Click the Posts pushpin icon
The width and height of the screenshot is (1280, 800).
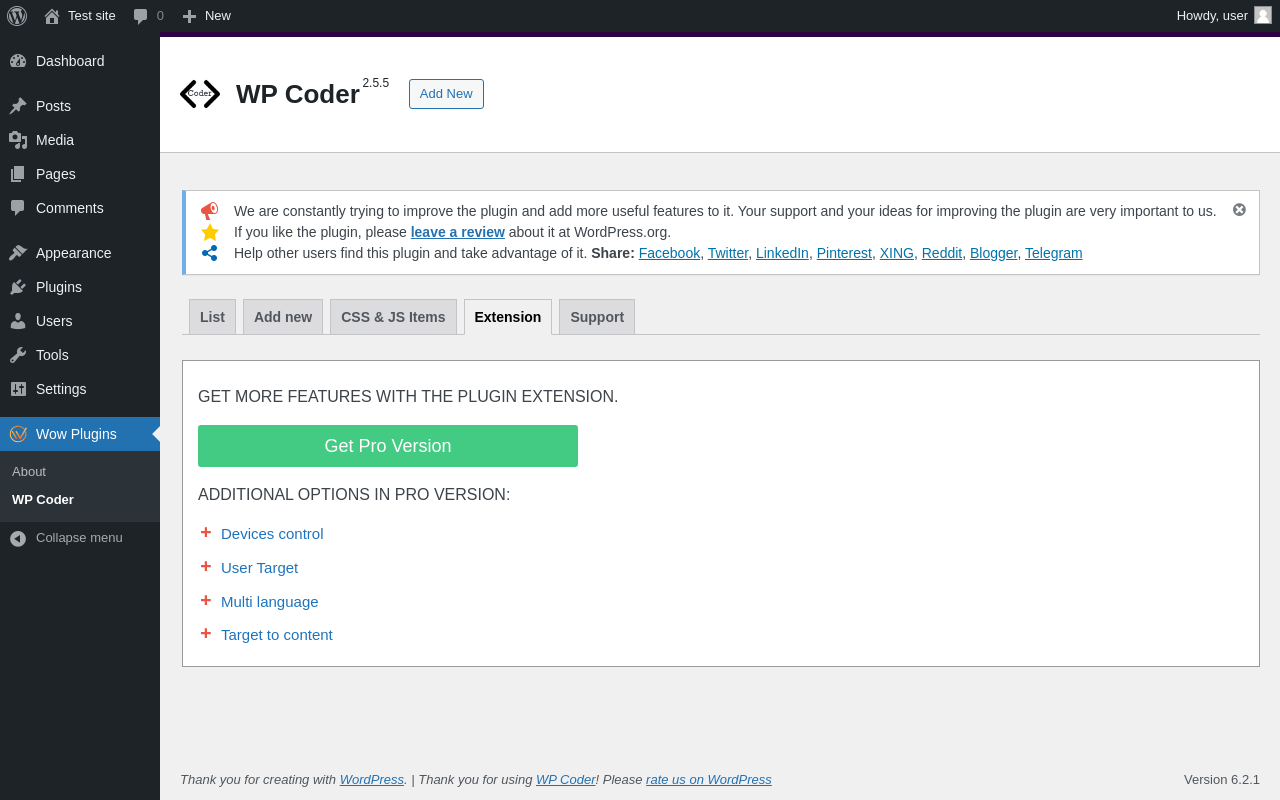click(x=18, y=106)
